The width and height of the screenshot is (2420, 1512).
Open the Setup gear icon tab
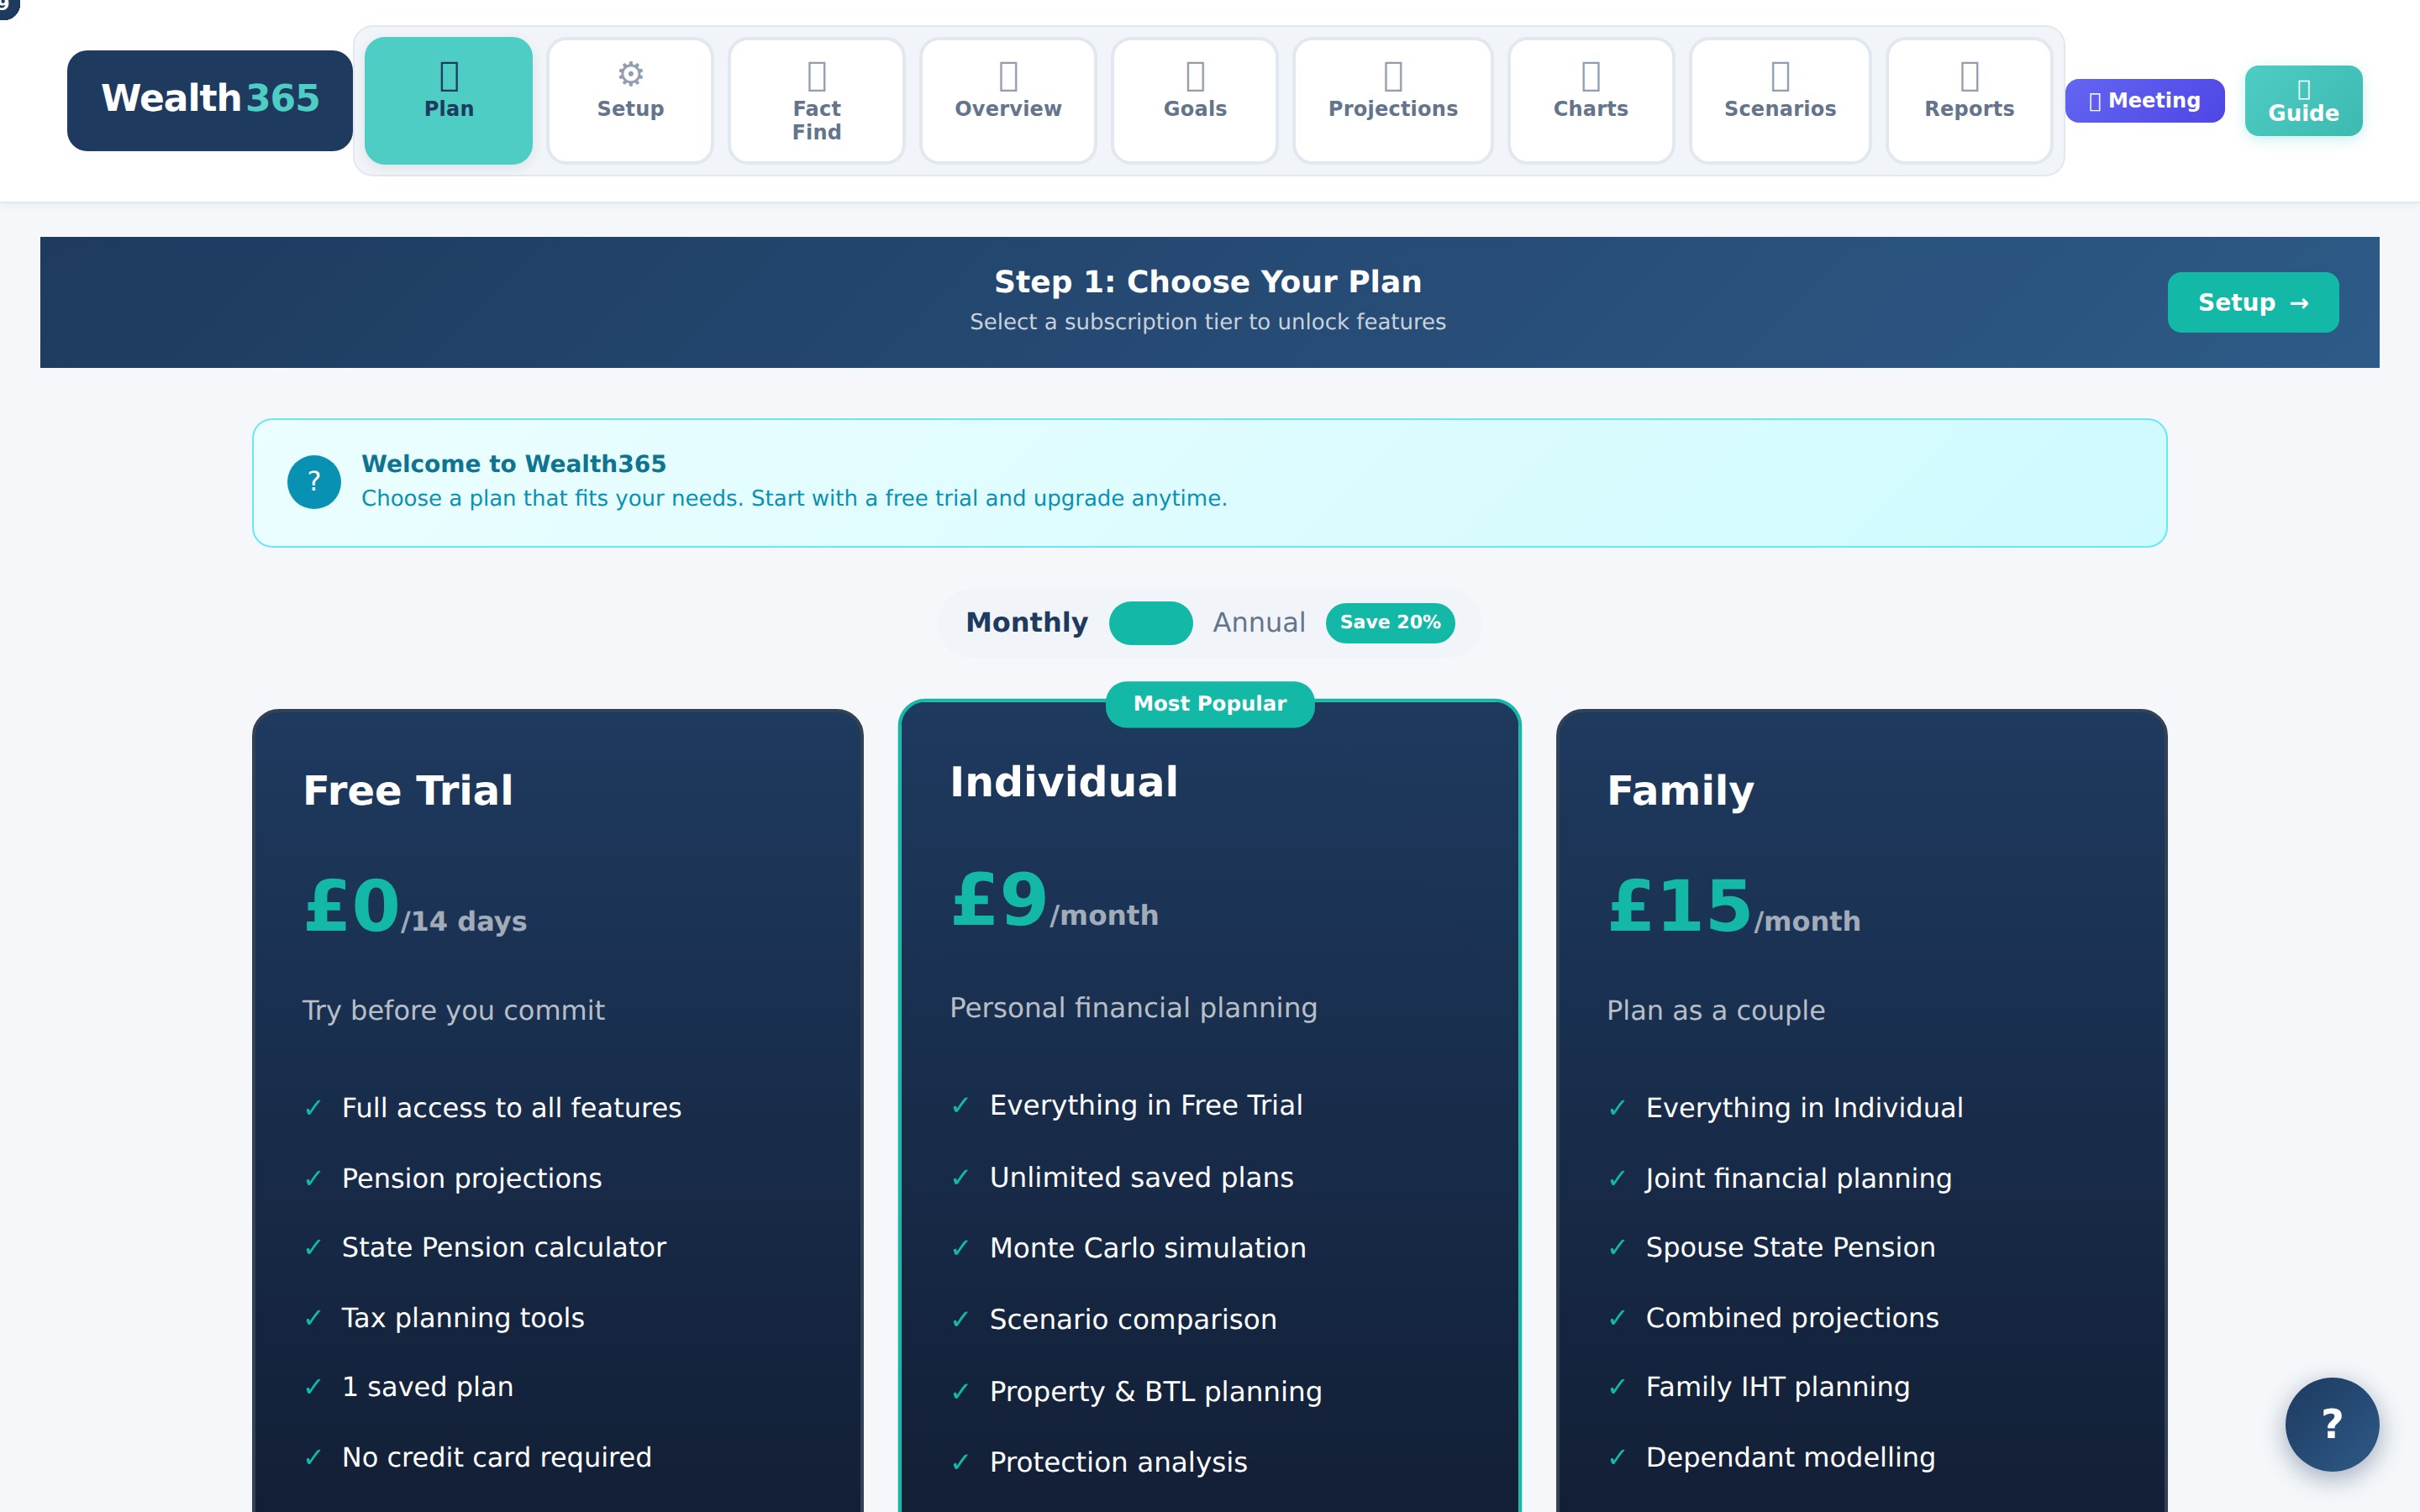tap(630, 75)
